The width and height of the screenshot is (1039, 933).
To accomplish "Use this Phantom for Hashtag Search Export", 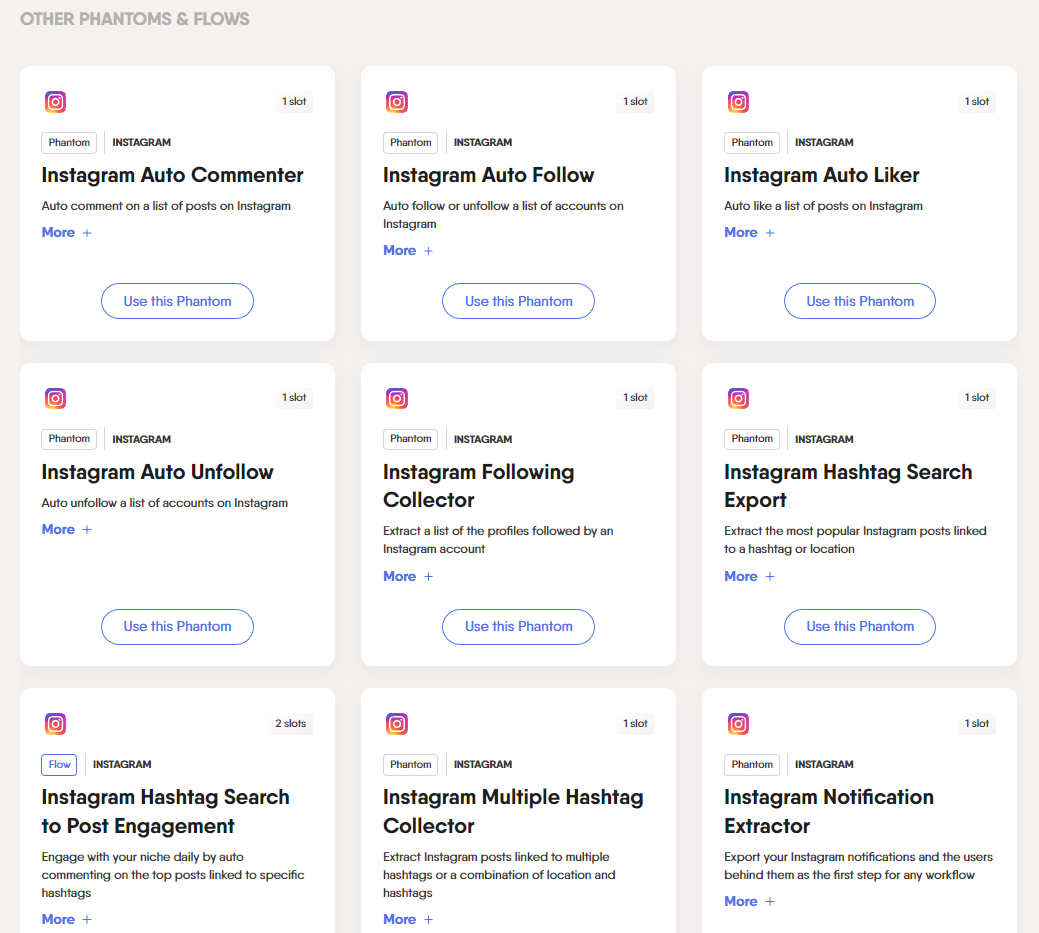I will point(859,627).
